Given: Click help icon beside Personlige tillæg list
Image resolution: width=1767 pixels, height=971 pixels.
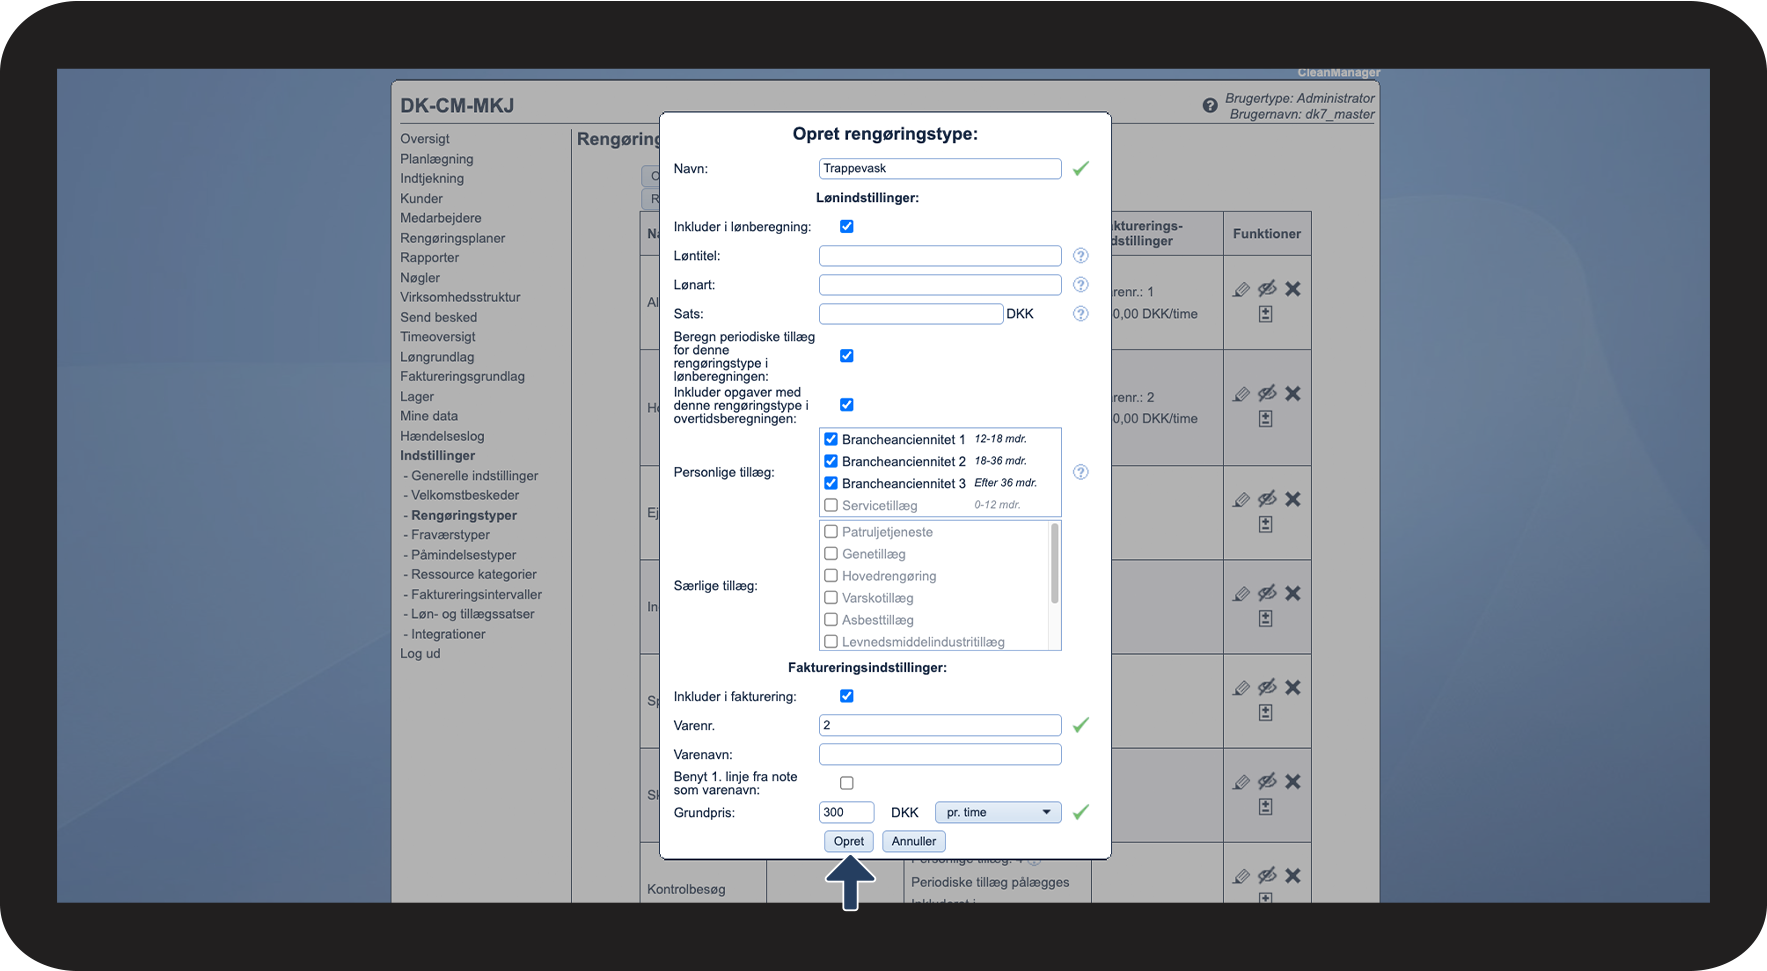Looking at the screenshot, I should (1080, 472).
